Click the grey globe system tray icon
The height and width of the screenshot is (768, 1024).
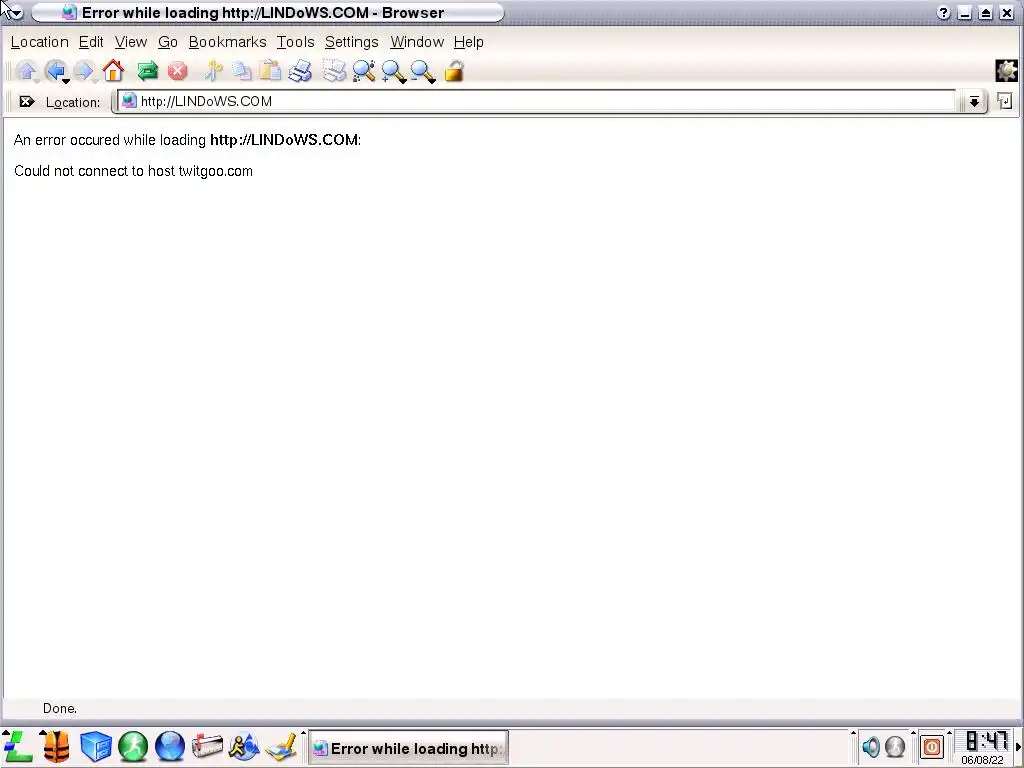click(895, 746)
